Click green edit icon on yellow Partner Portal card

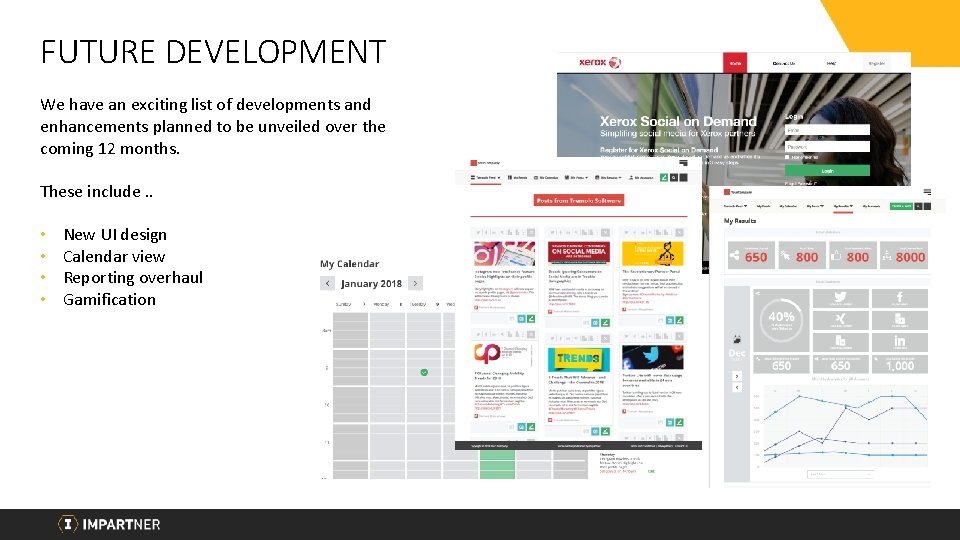pyautogui.click(x=680, y=320)
